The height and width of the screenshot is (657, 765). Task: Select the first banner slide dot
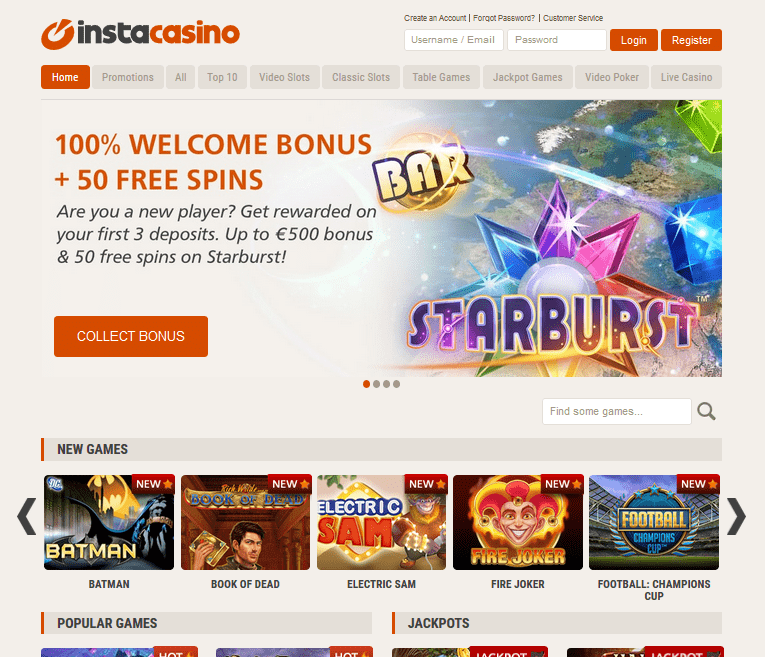pos(366,384)
